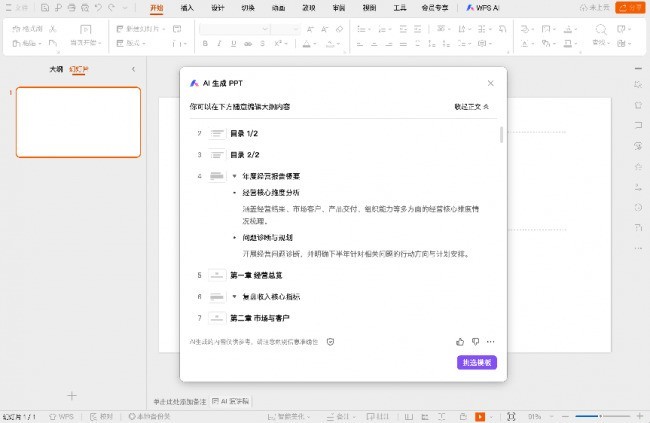Open the 插入 ribbon tab
This screenshot has width=650, height=423.
click(187, 8)
